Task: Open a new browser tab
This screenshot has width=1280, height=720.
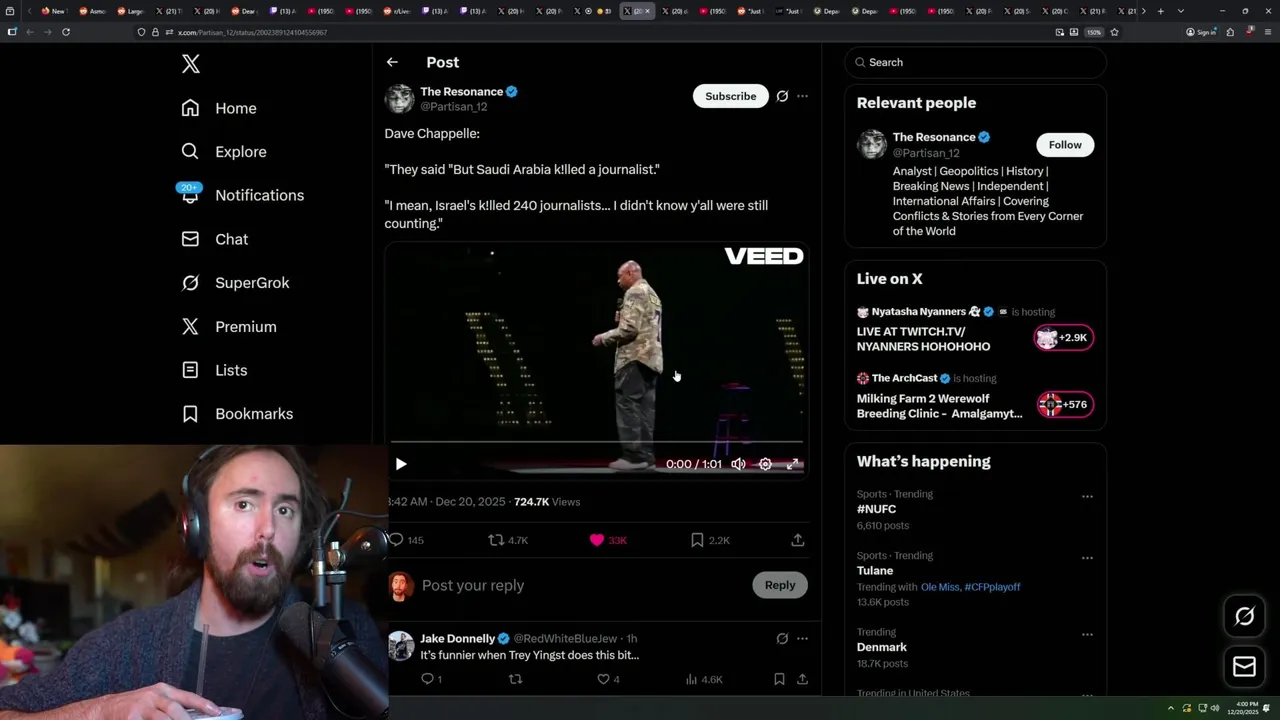Action: pos(1160,11)
